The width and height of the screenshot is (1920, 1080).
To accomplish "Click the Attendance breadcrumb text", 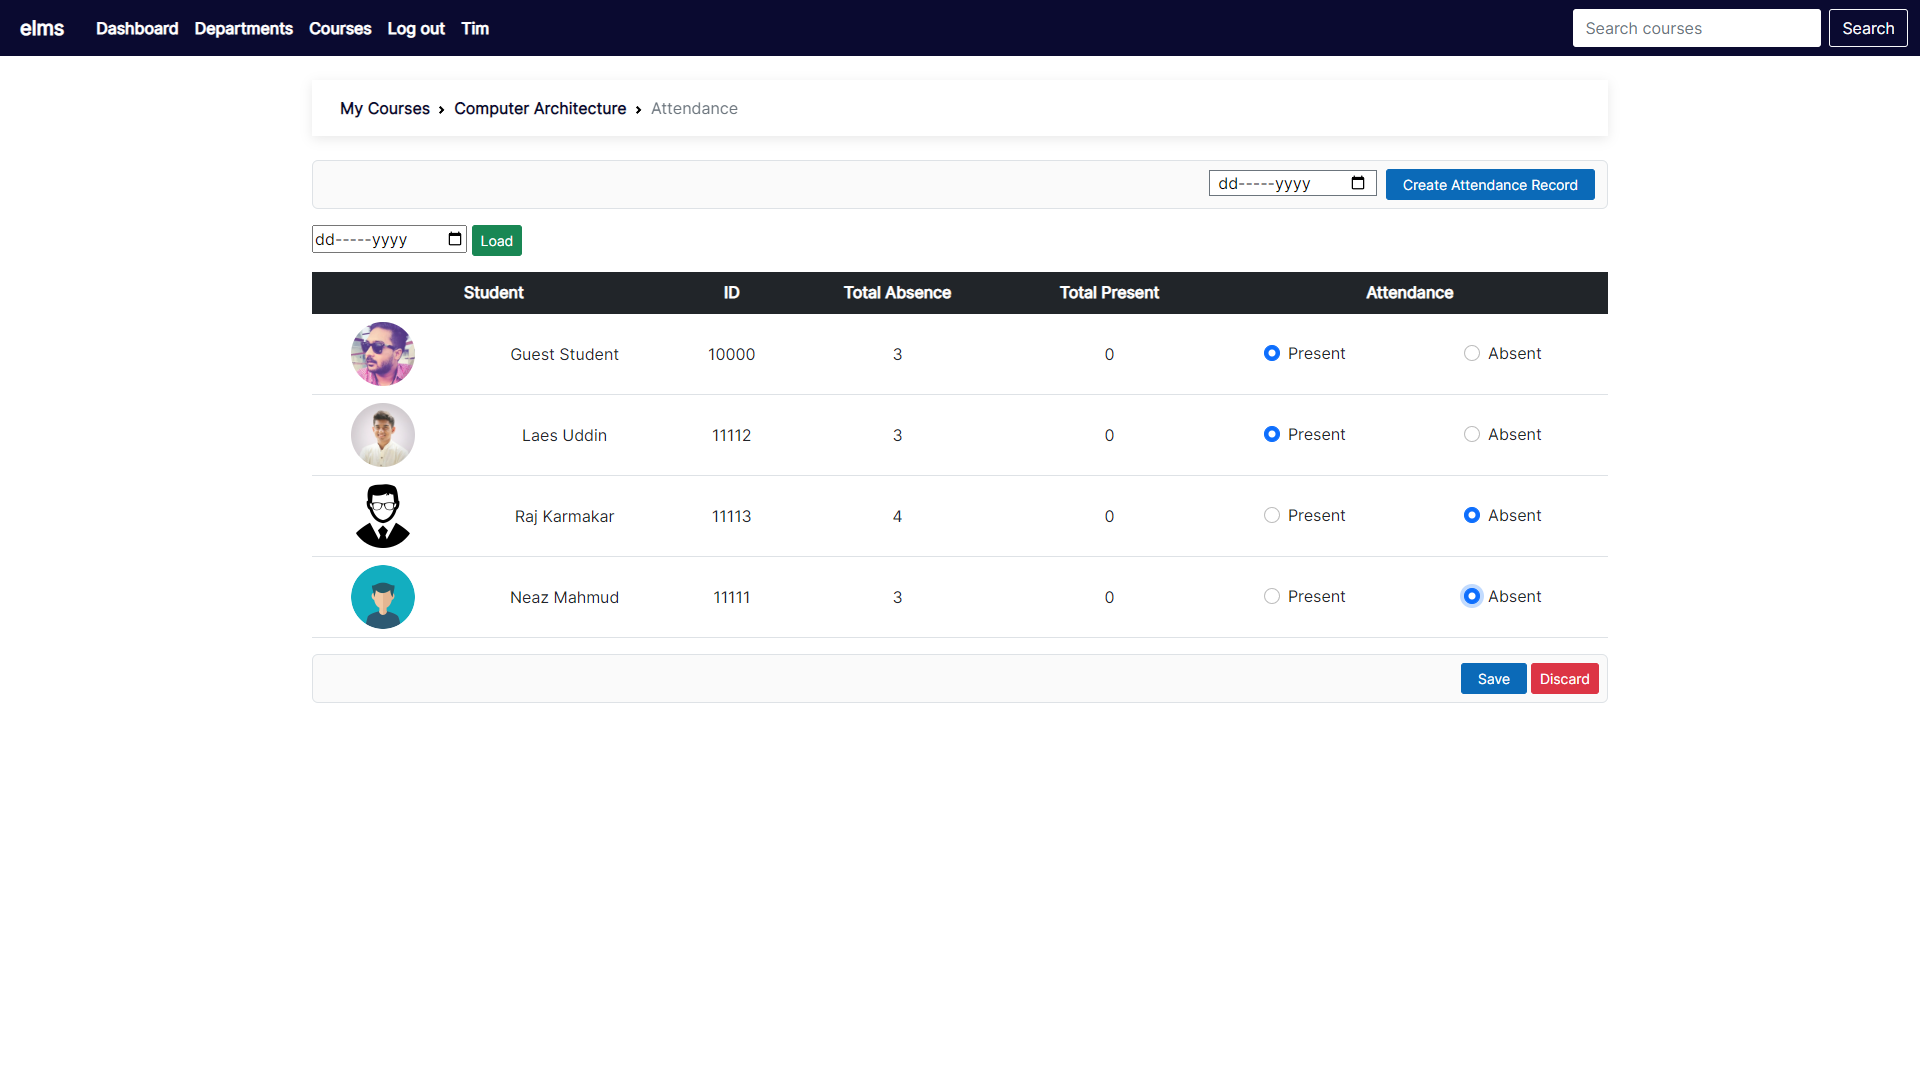I will pyautogui.click(x=694, y=108).
